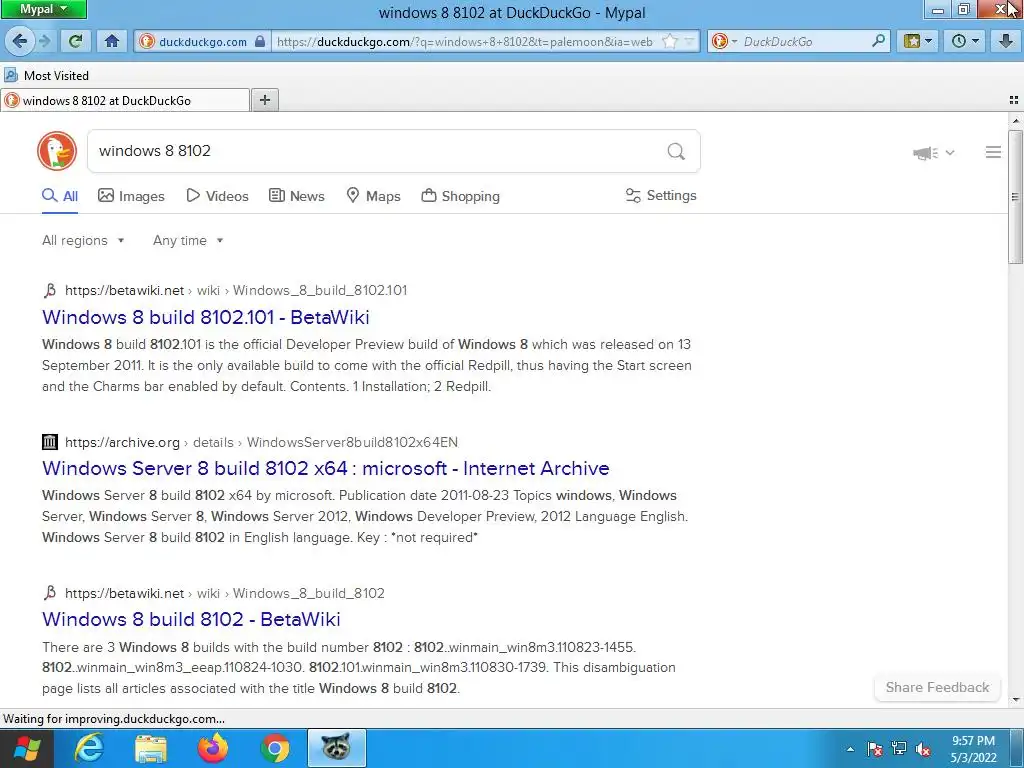Click the Mypal raccoon taskbar icon
1024x768 pixels.
click(337, 748)
